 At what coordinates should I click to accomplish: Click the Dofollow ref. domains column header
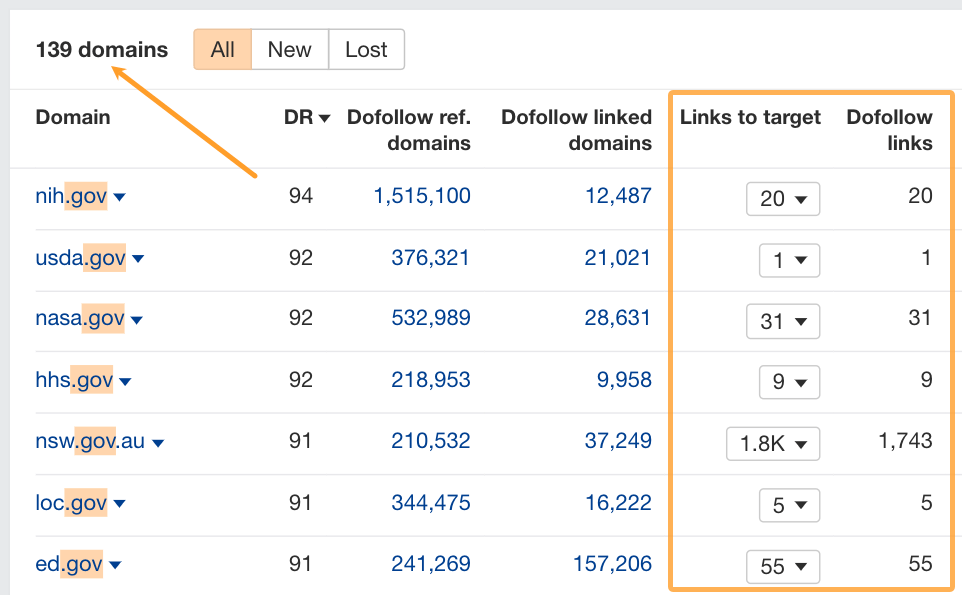(x=409, y=130)
